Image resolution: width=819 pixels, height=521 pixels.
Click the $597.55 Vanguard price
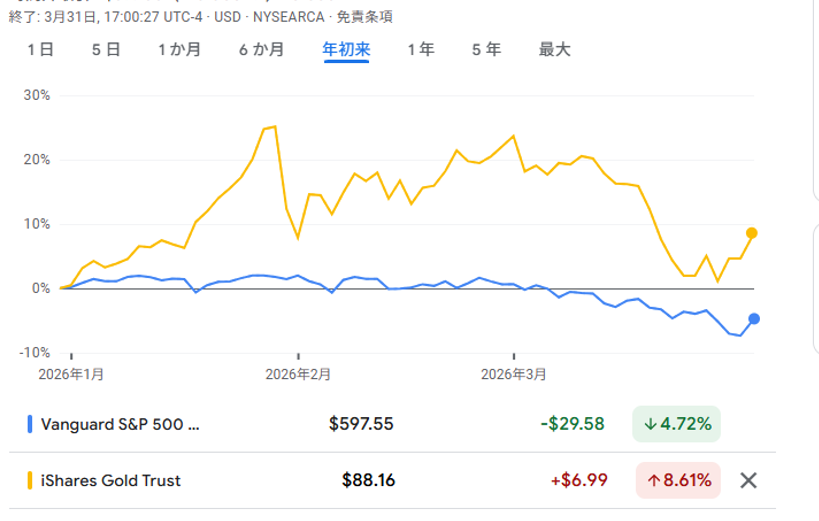coord(361,424)
